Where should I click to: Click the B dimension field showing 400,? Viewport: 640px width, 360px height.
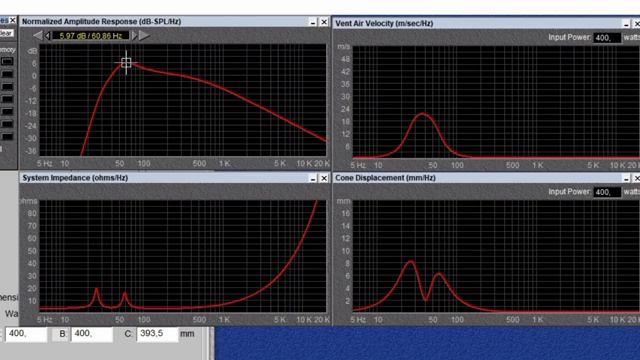92,334
